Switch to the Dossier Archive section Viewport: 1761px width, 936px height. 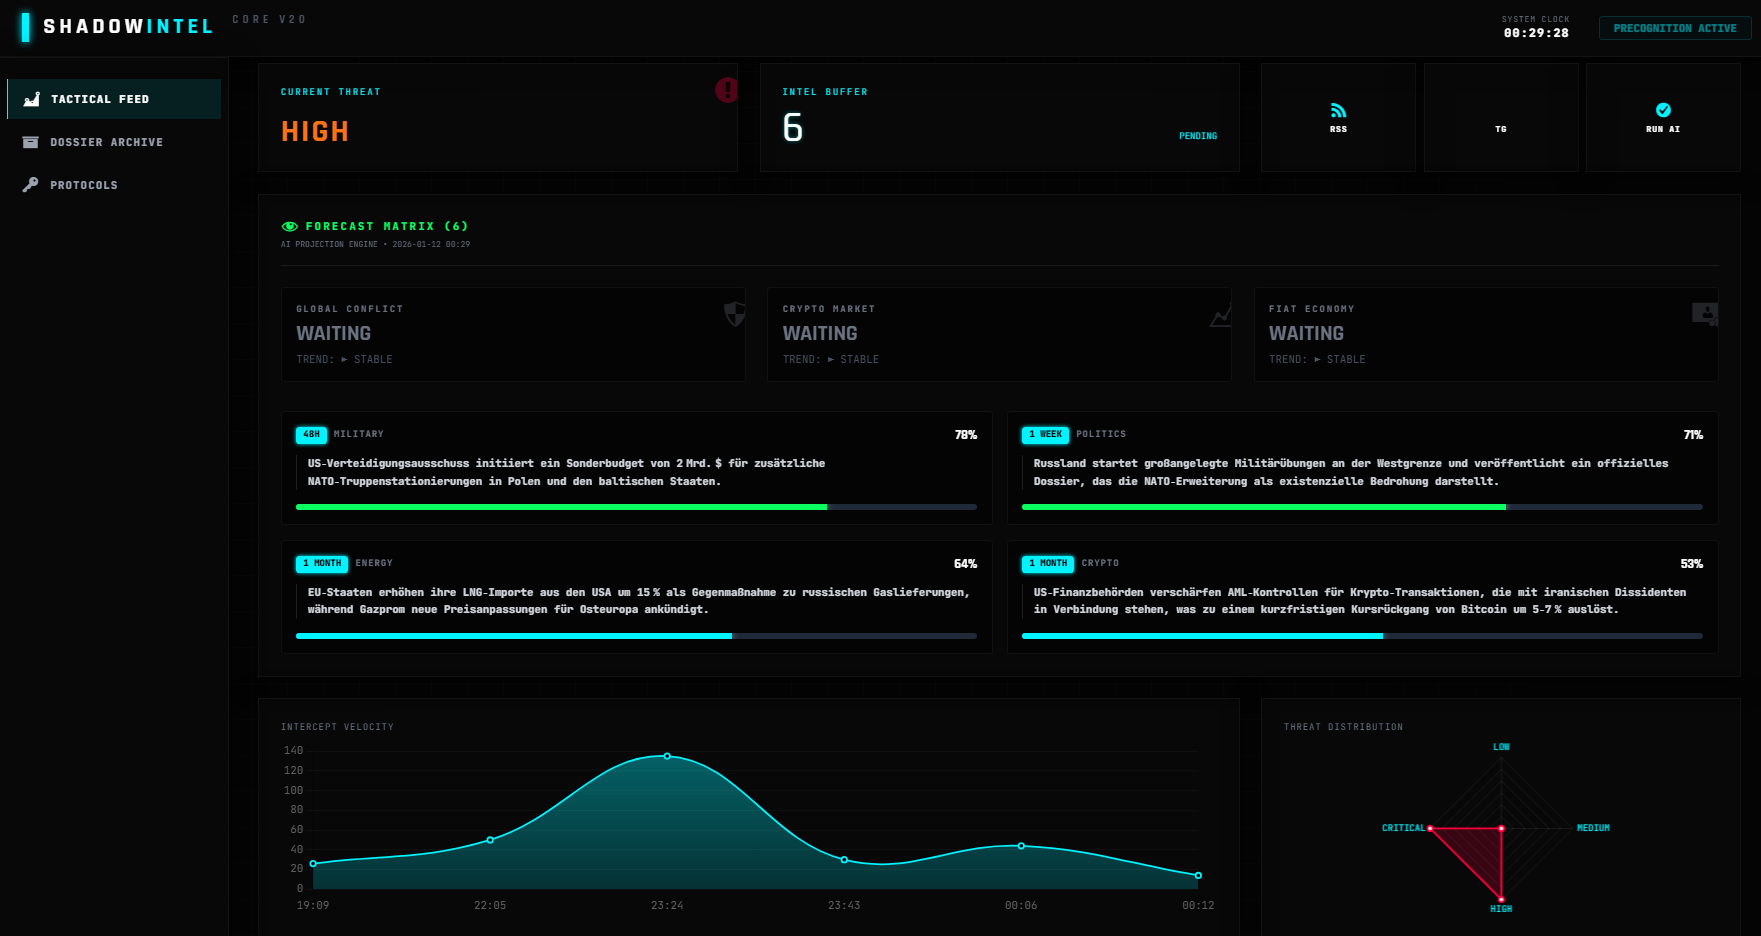coord(106,142)
